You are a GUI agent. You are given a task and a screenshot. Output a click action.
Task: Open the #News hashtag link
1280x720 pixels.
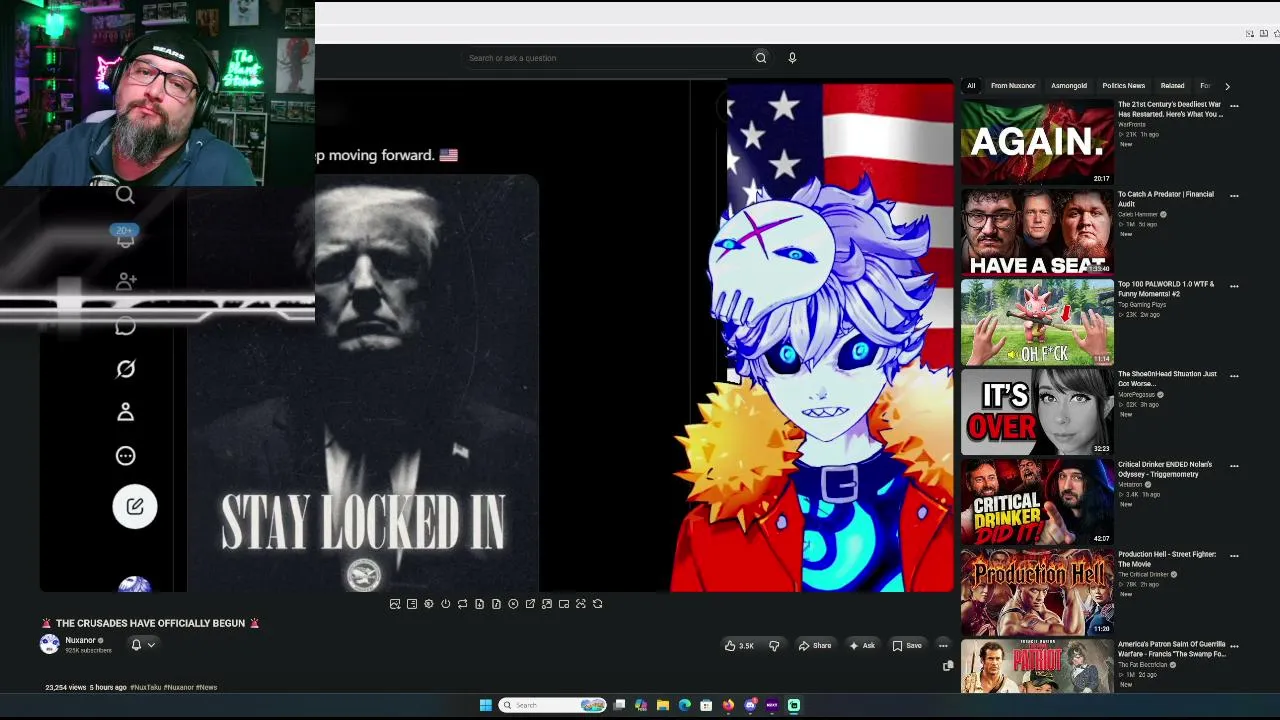pos(206,688)
